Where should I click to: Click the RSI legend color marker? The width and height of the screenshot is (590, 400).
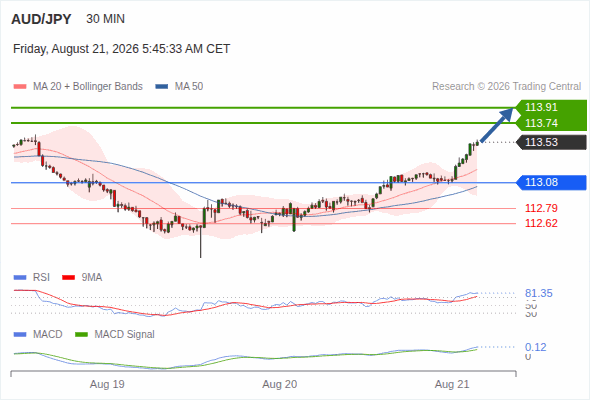pyautogui.click(x=20, y=278)
